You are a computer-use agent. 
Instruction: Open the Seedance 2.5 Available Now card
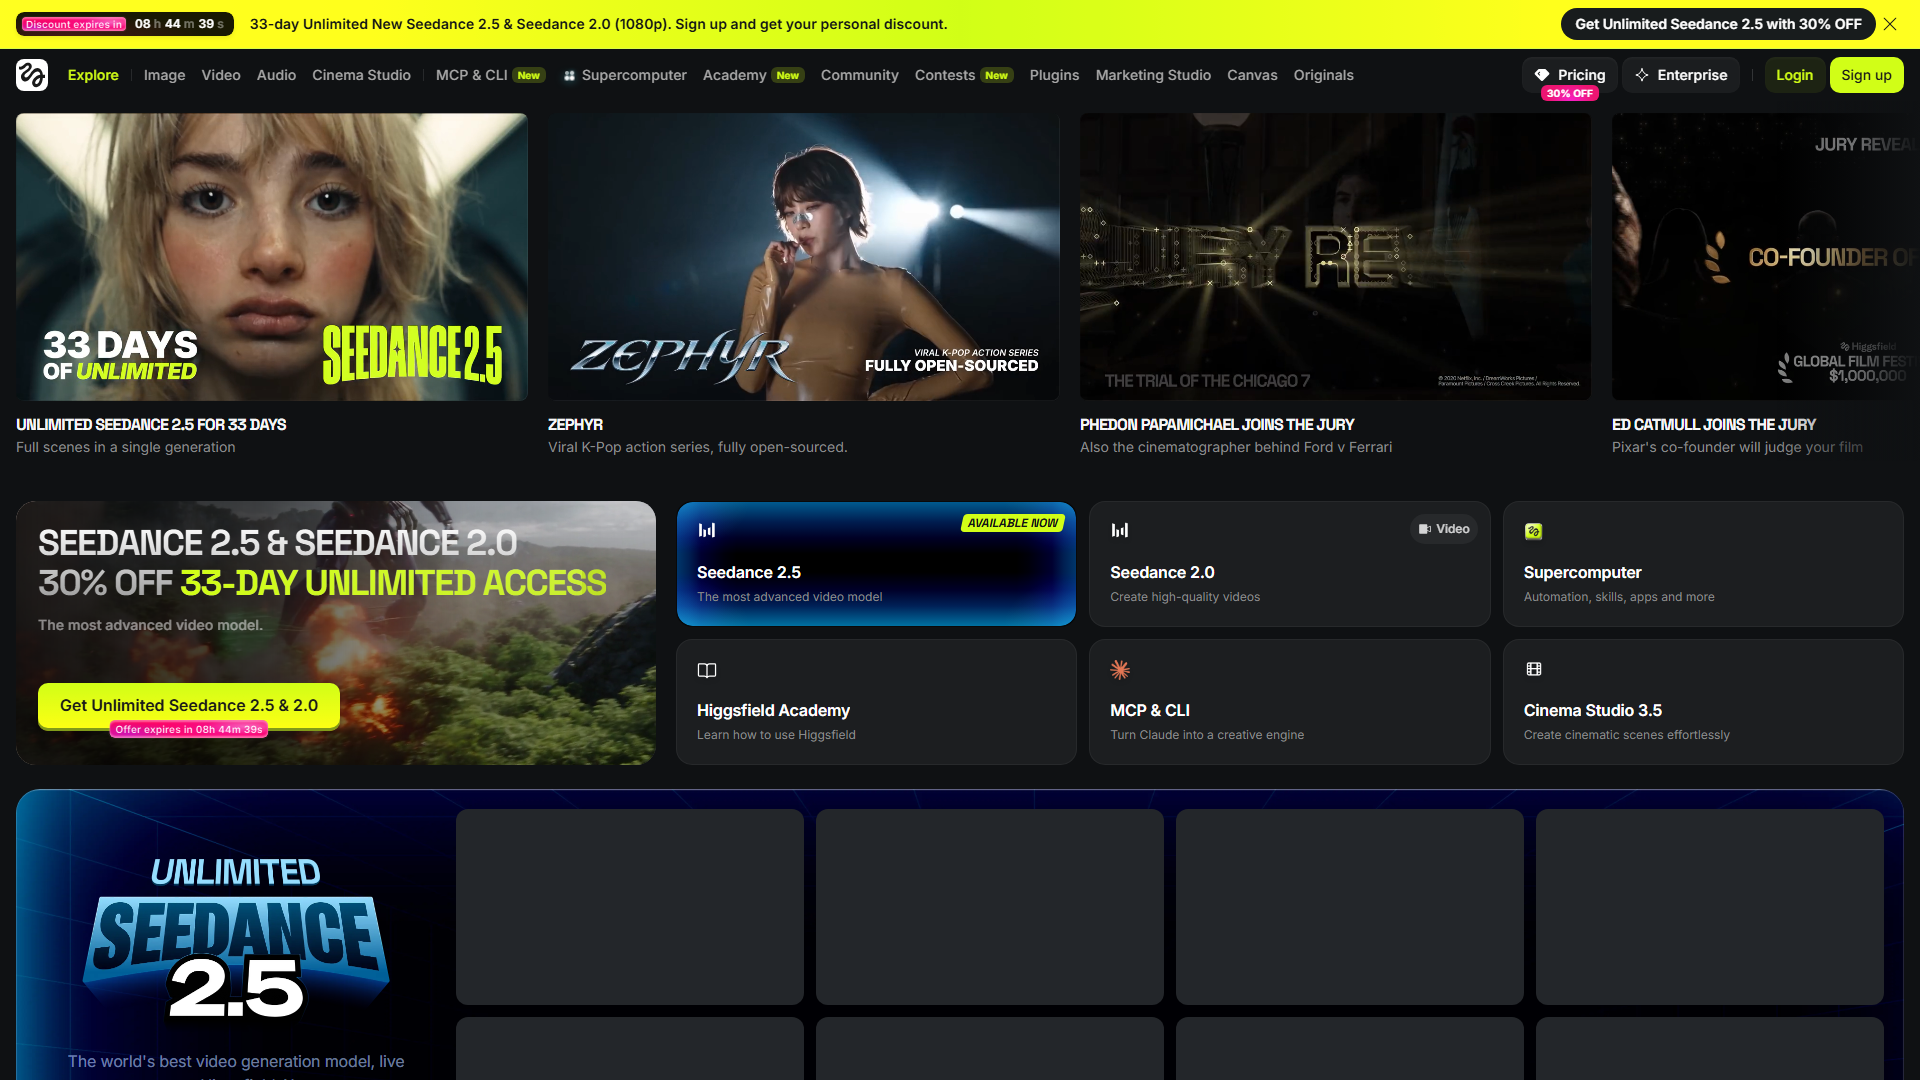tap(876, 564)
